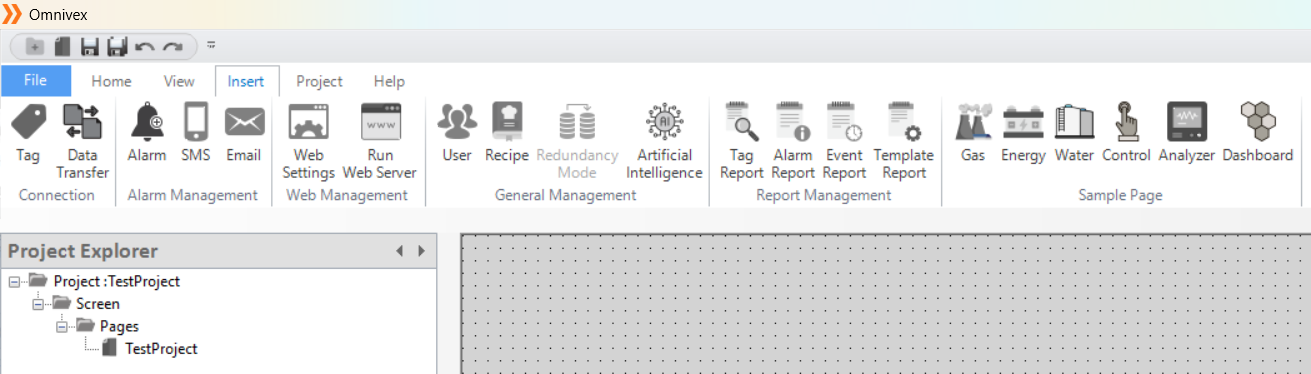The height and width of the screenshot is (374, 1311).
Task: Click the first Save floppy icon
Action: [90, 46]
